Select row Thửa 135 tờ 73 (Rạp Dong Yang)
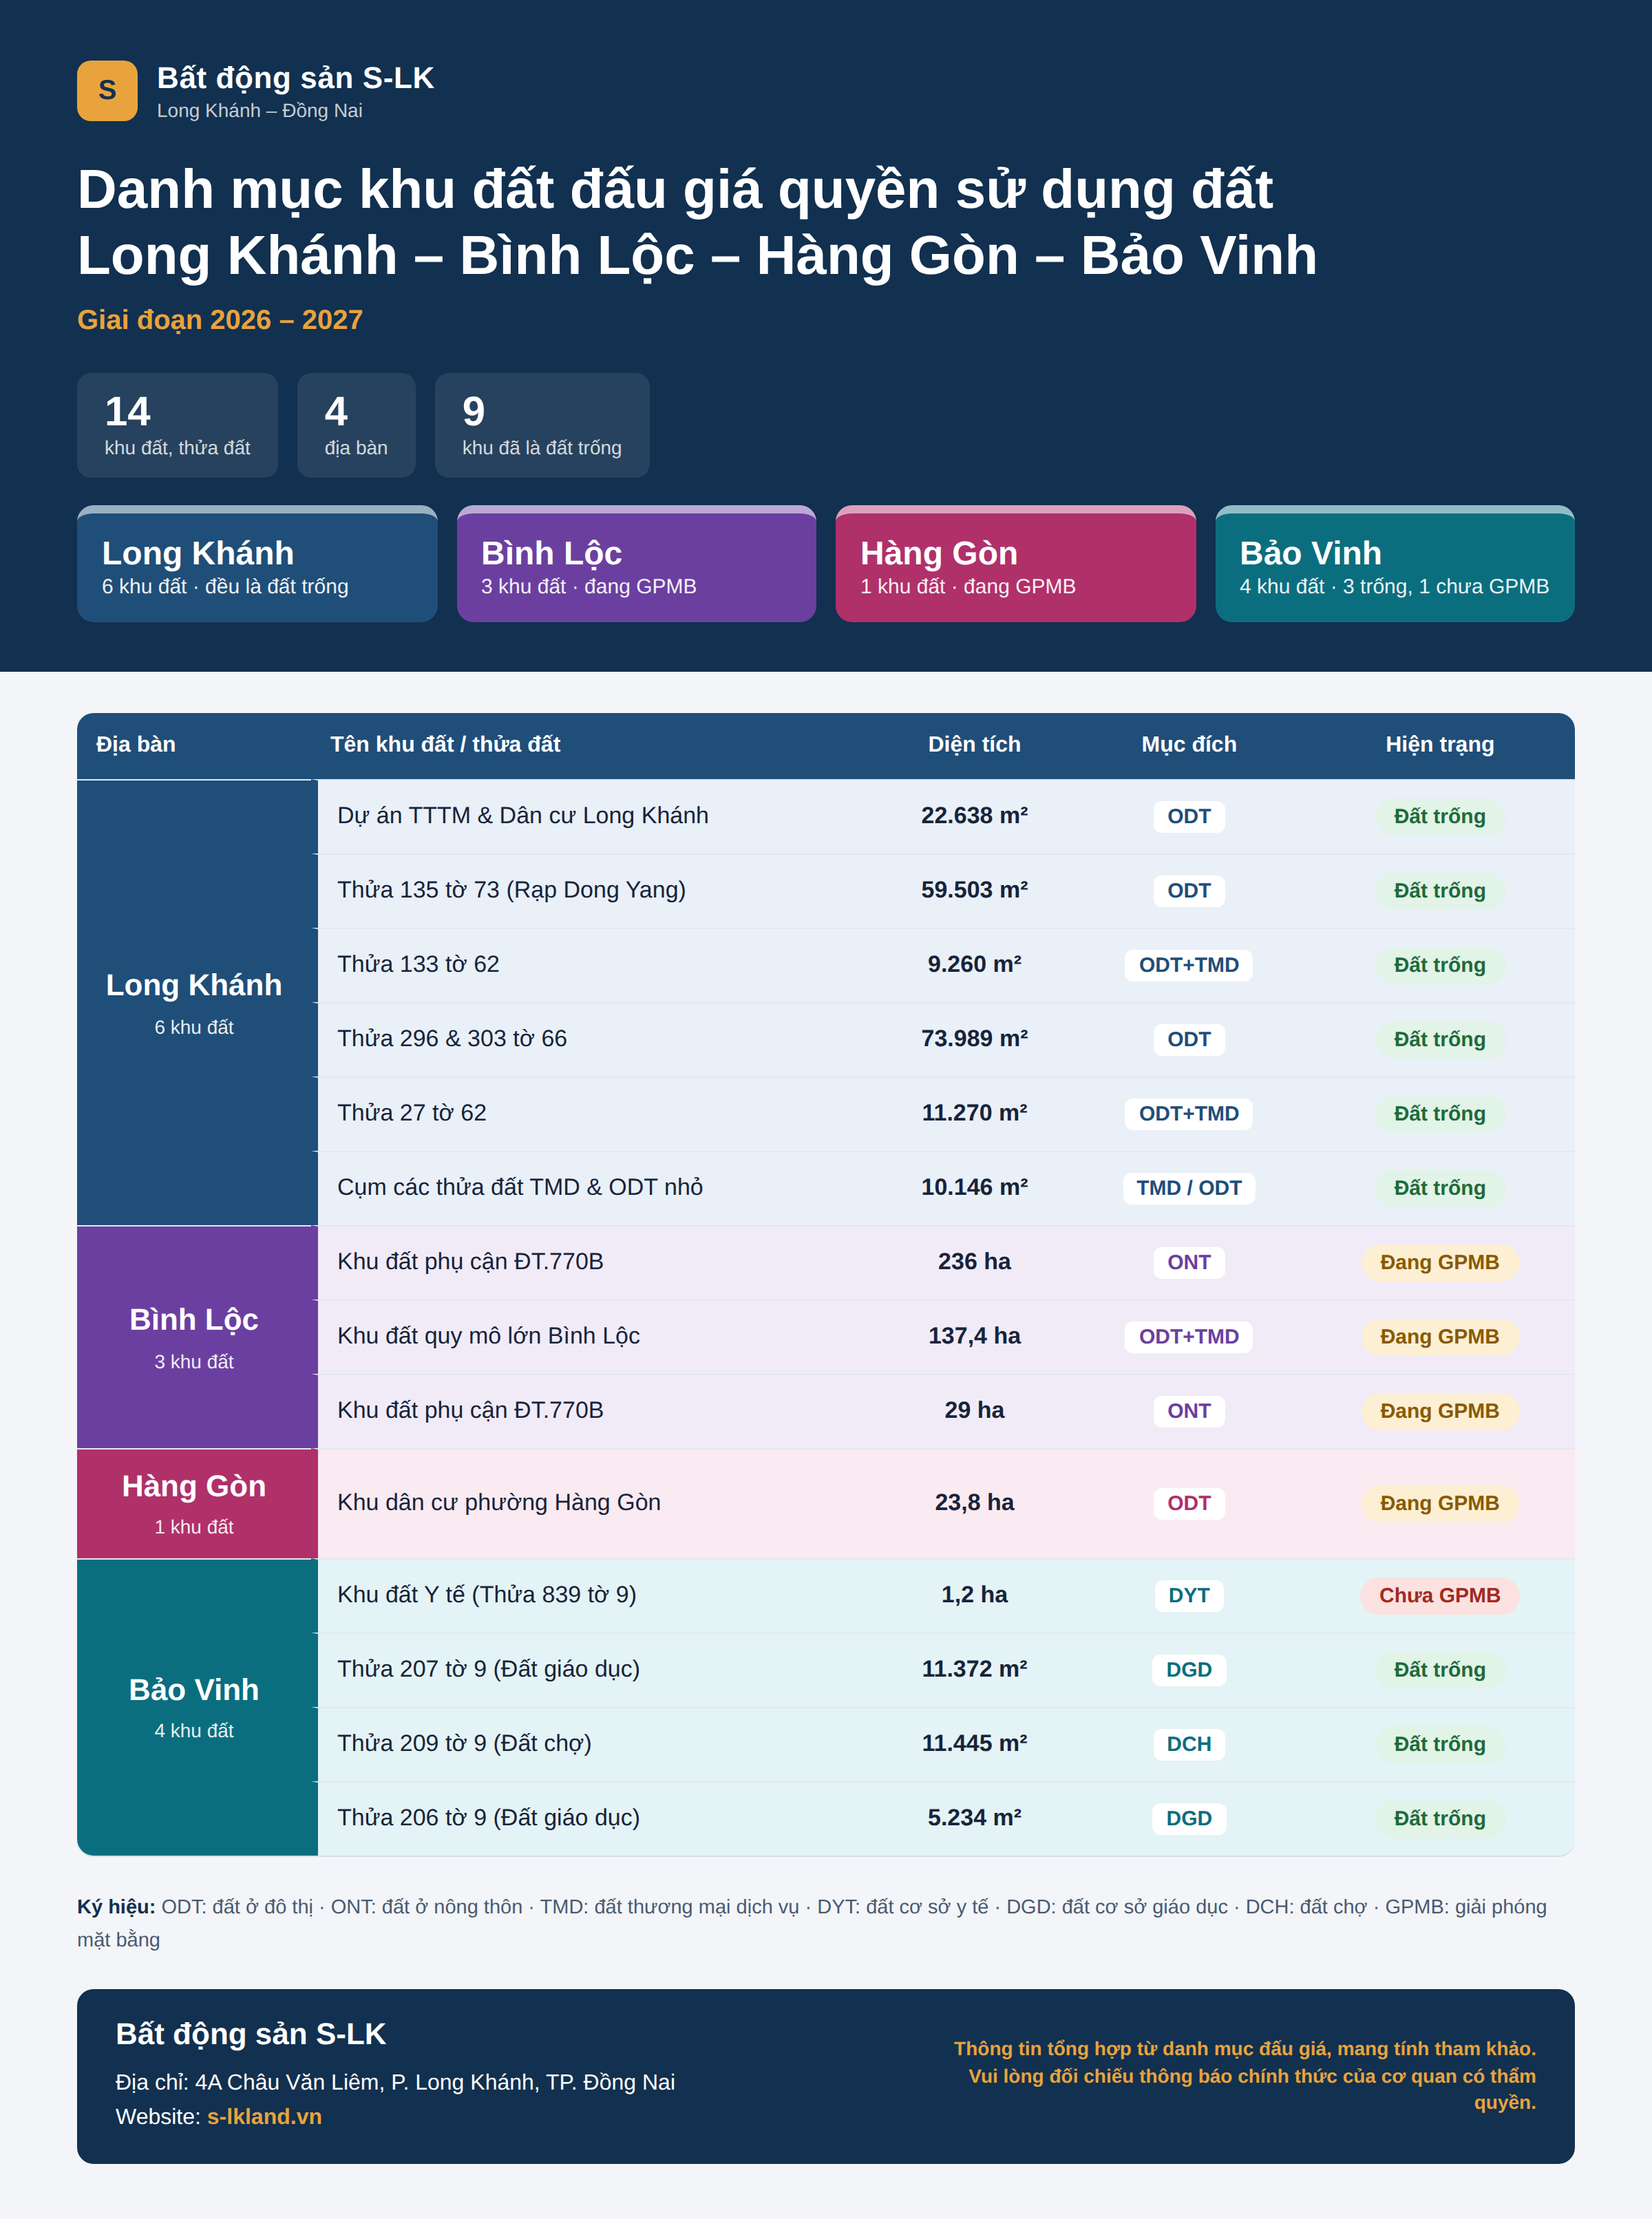The width and height of the screenshot is (1652, 2219). pyautogui.click(x=945, y=890)
